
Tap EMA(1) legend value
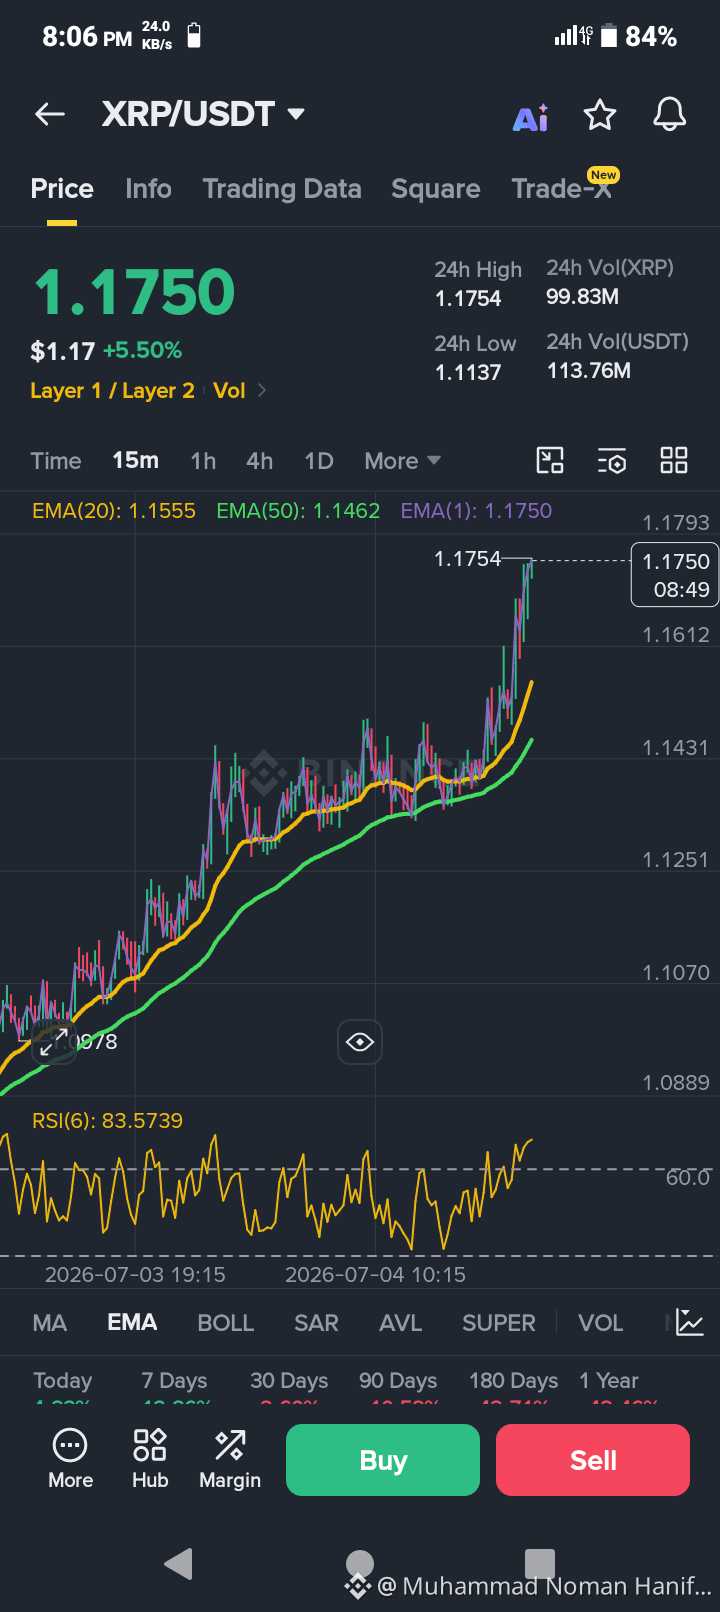pos(476,511)
